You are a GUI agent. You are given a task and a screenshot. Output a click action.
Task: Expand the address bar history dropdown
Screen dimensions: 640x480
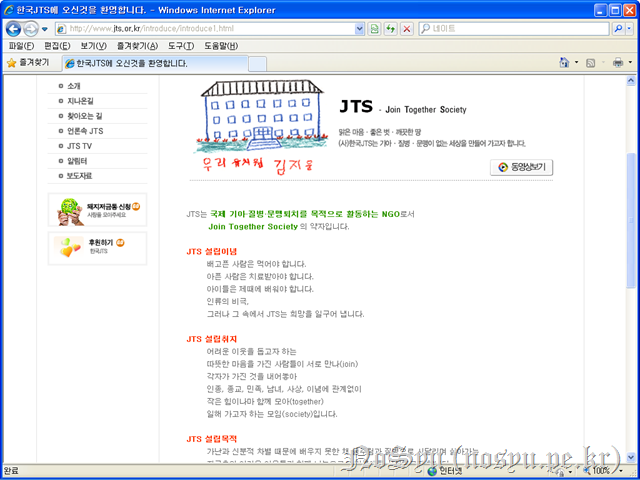360,29
